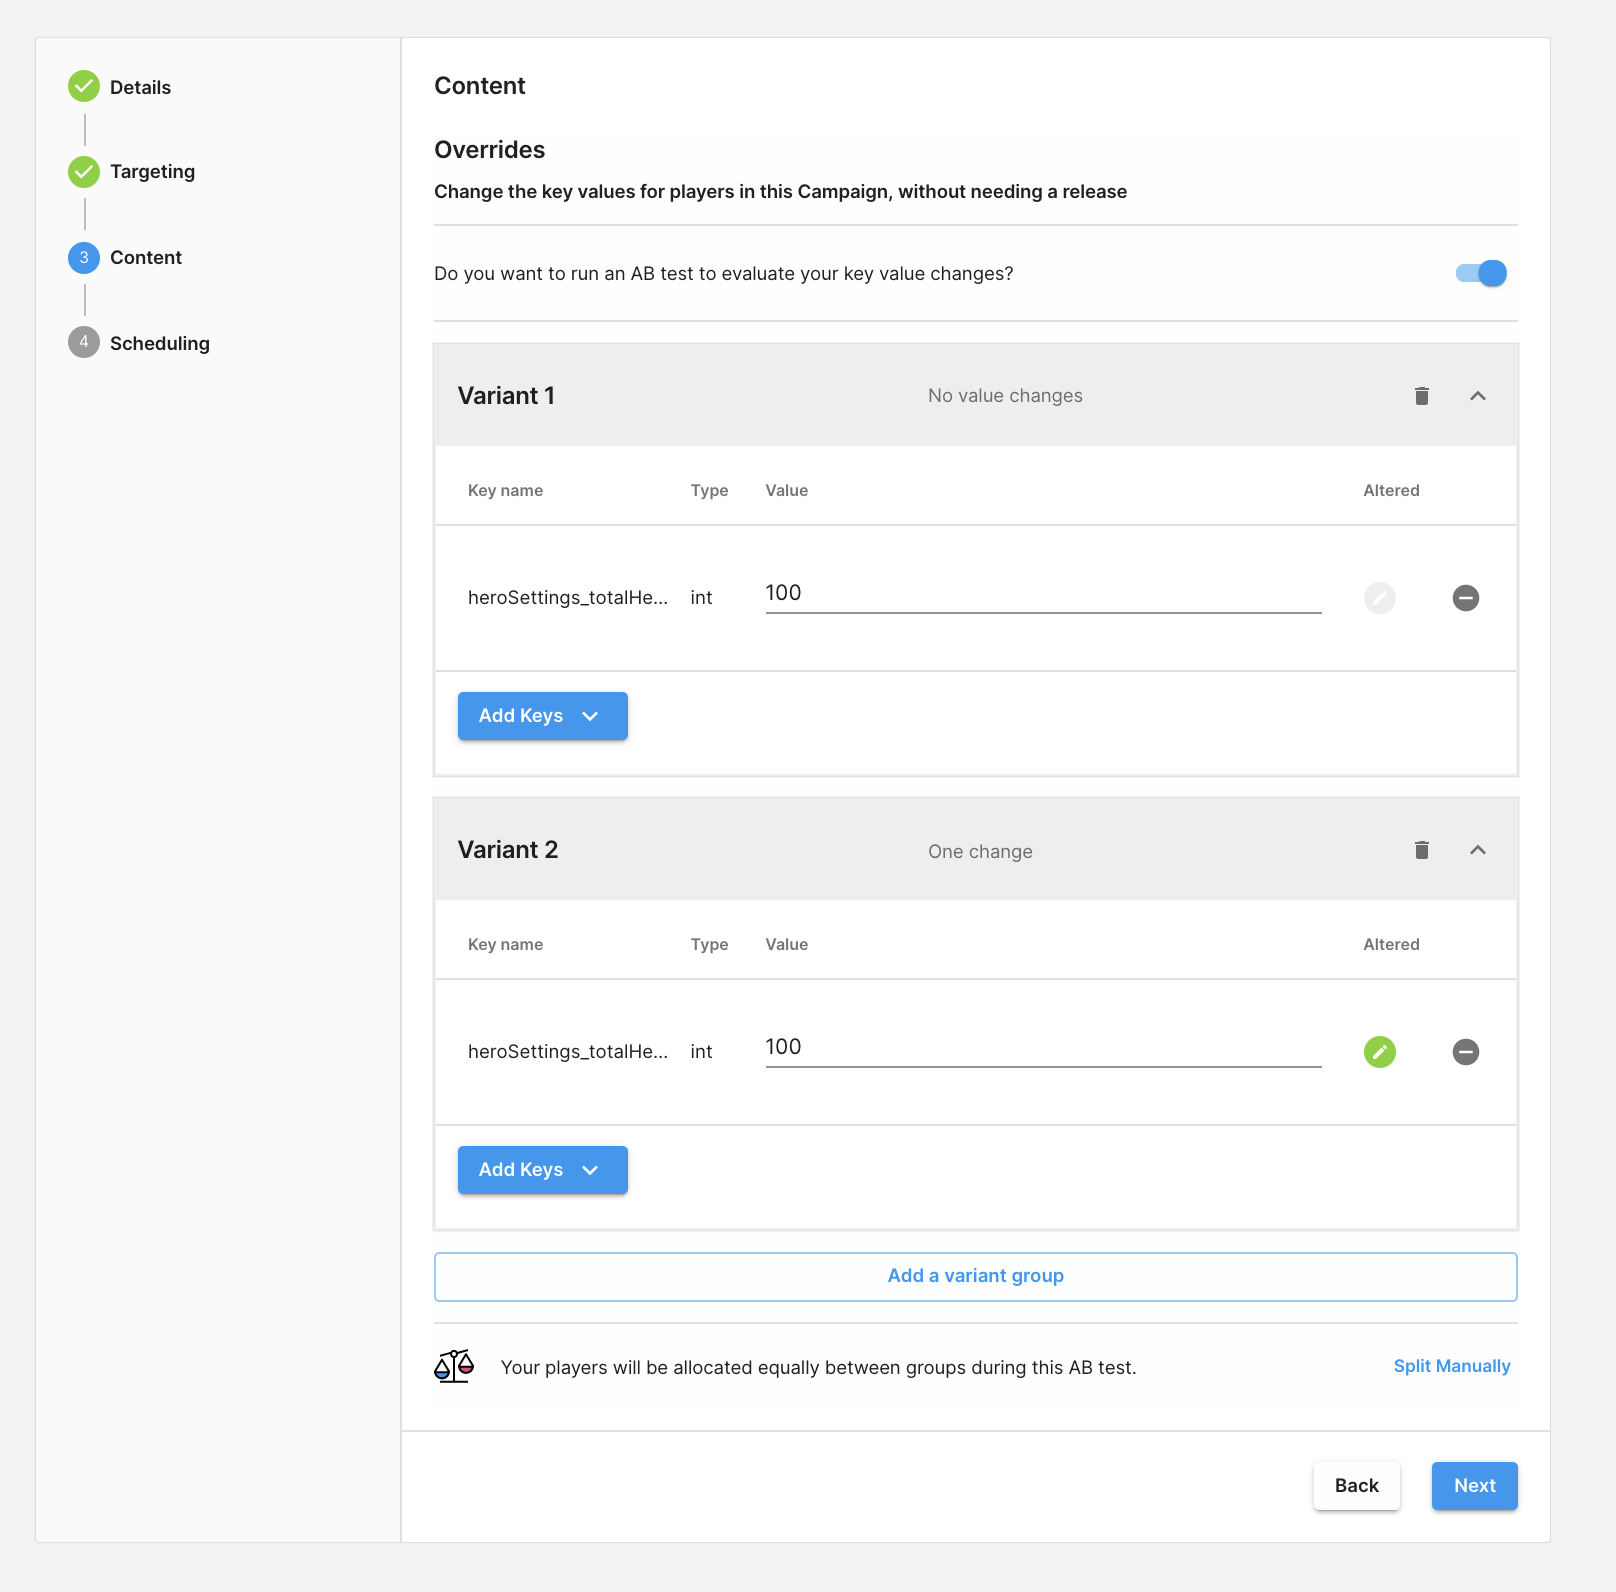
Task: Go to the Targeting step
Action: click(152, 172)
